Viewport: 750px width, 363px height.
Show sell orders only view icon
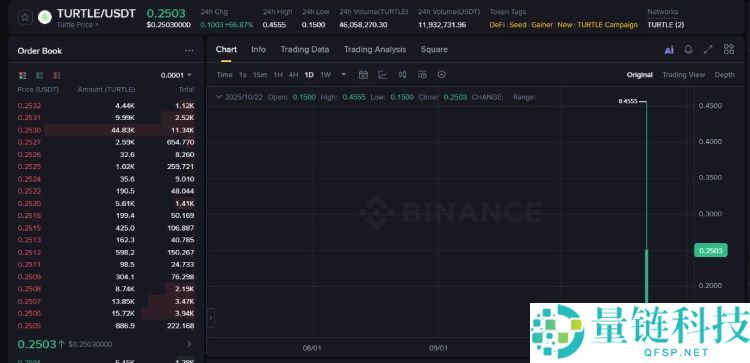[x=57, y=76]
